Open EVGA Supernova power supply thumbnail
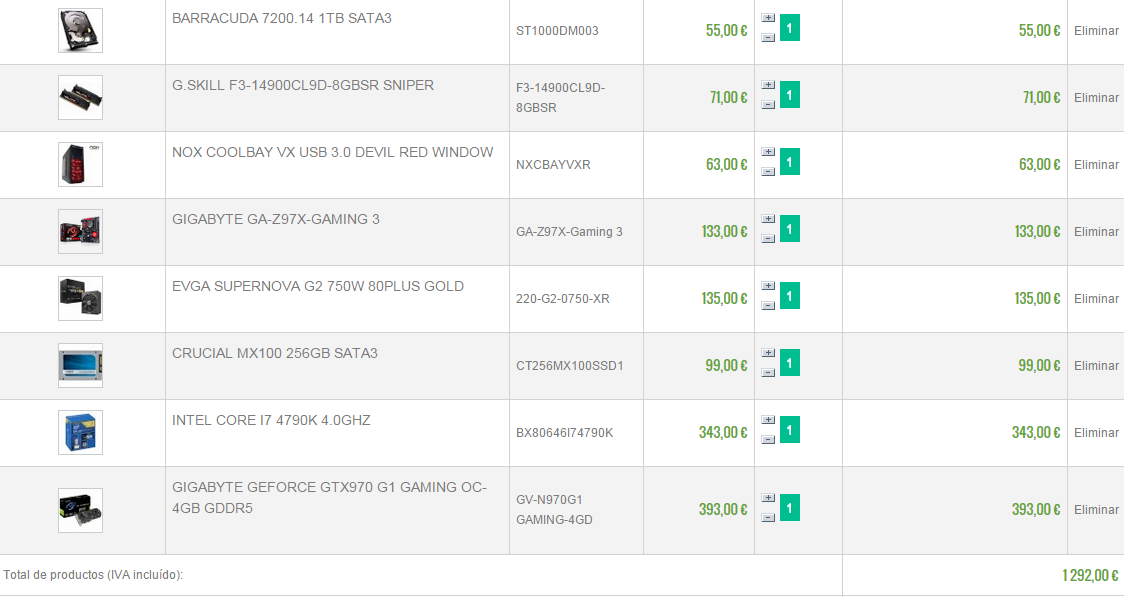The height and width of the screenshot is (597, 1124). click(80, 298)
